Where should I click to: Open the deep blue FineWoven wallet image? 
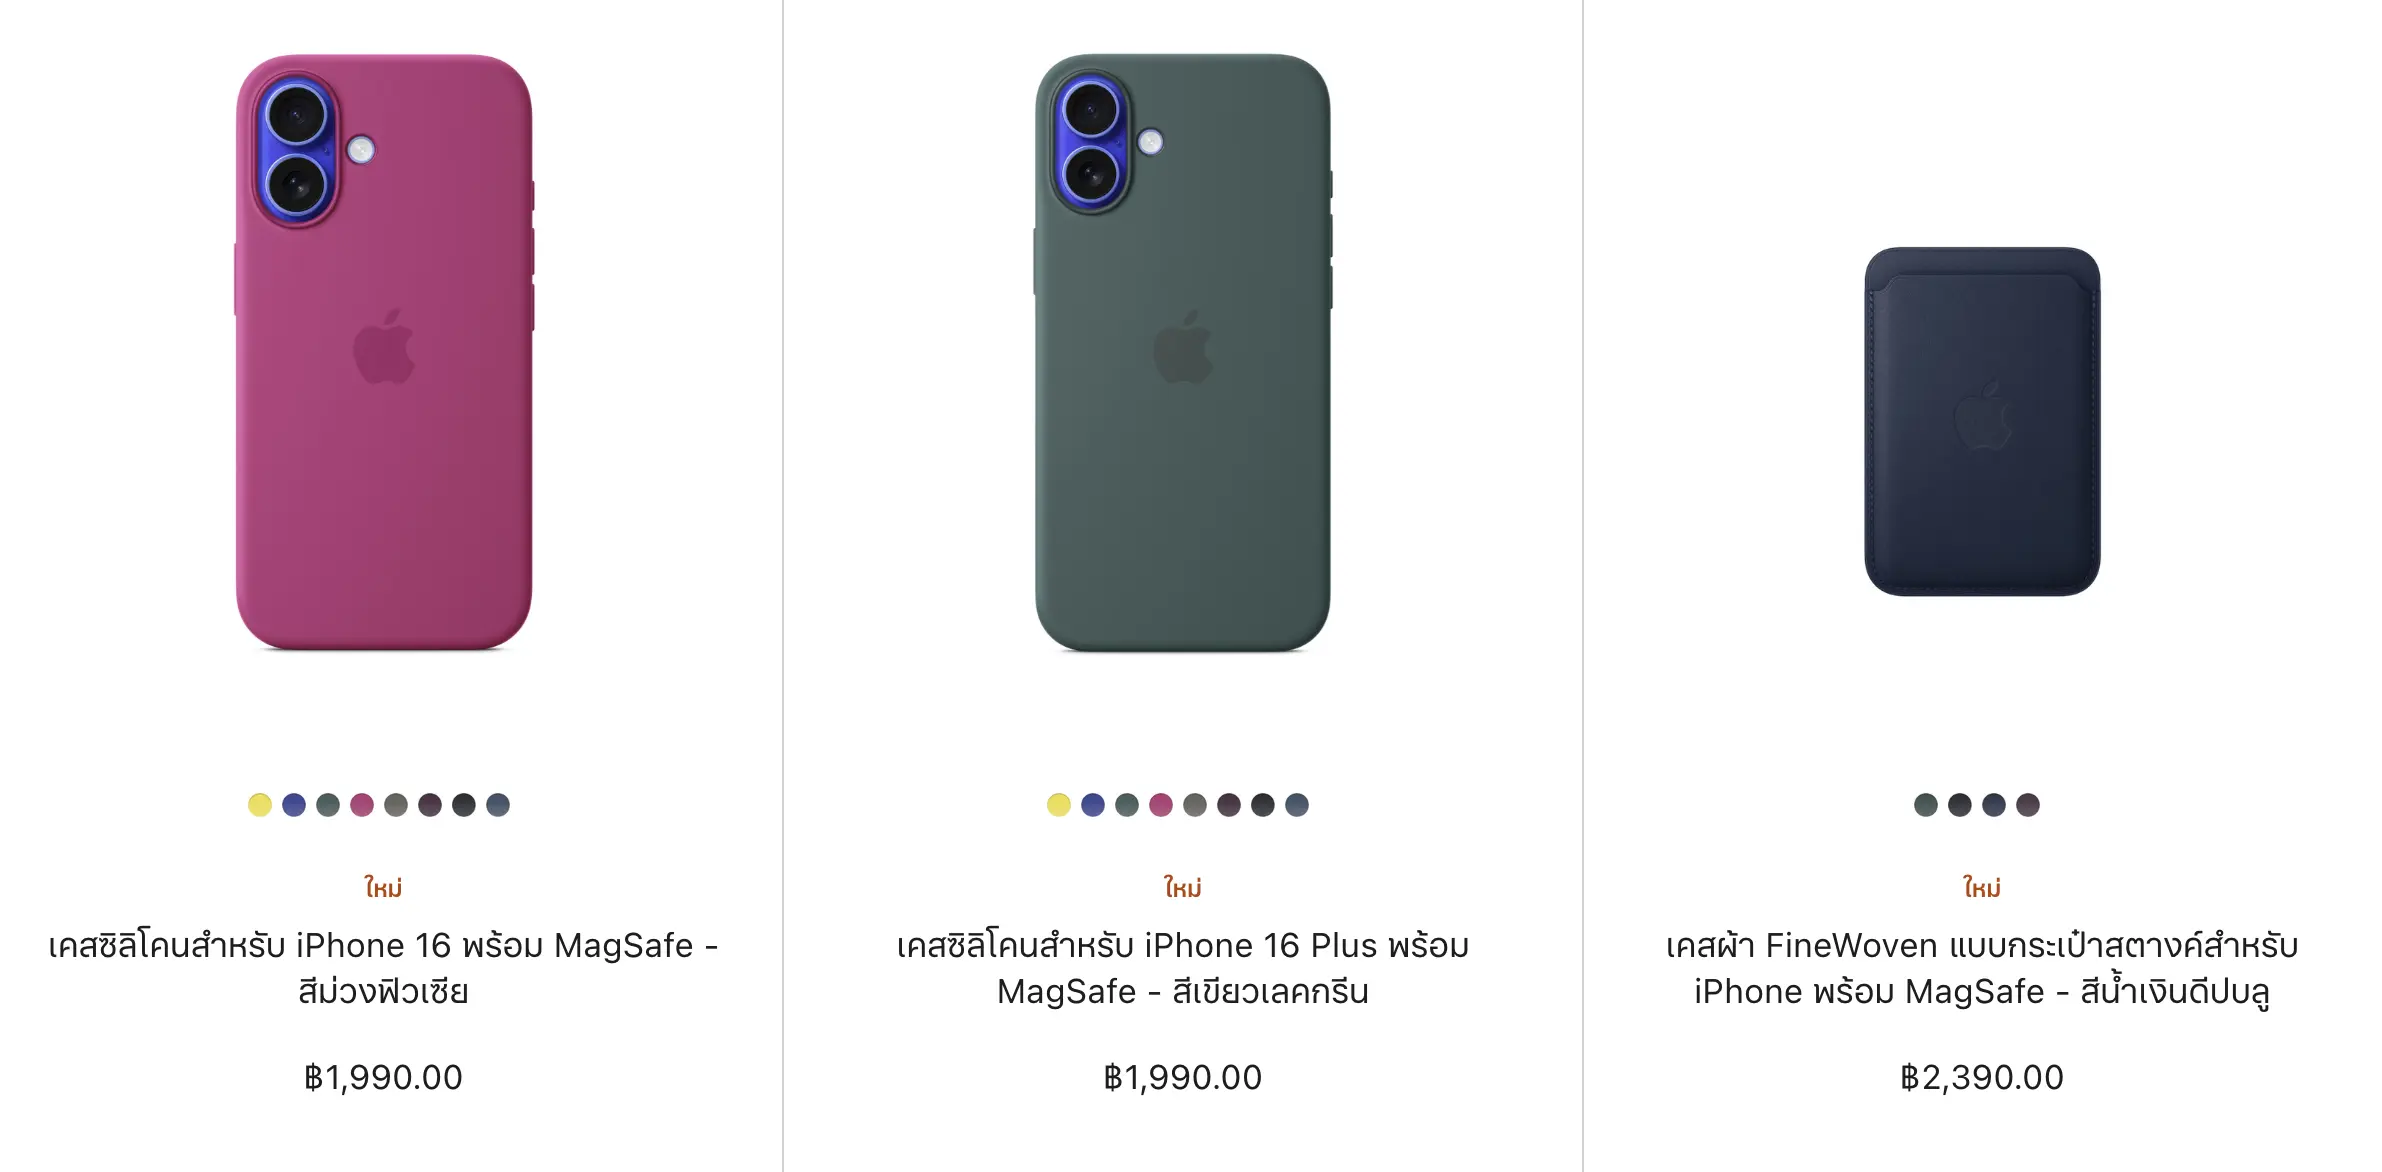[x=1982, y=421]
